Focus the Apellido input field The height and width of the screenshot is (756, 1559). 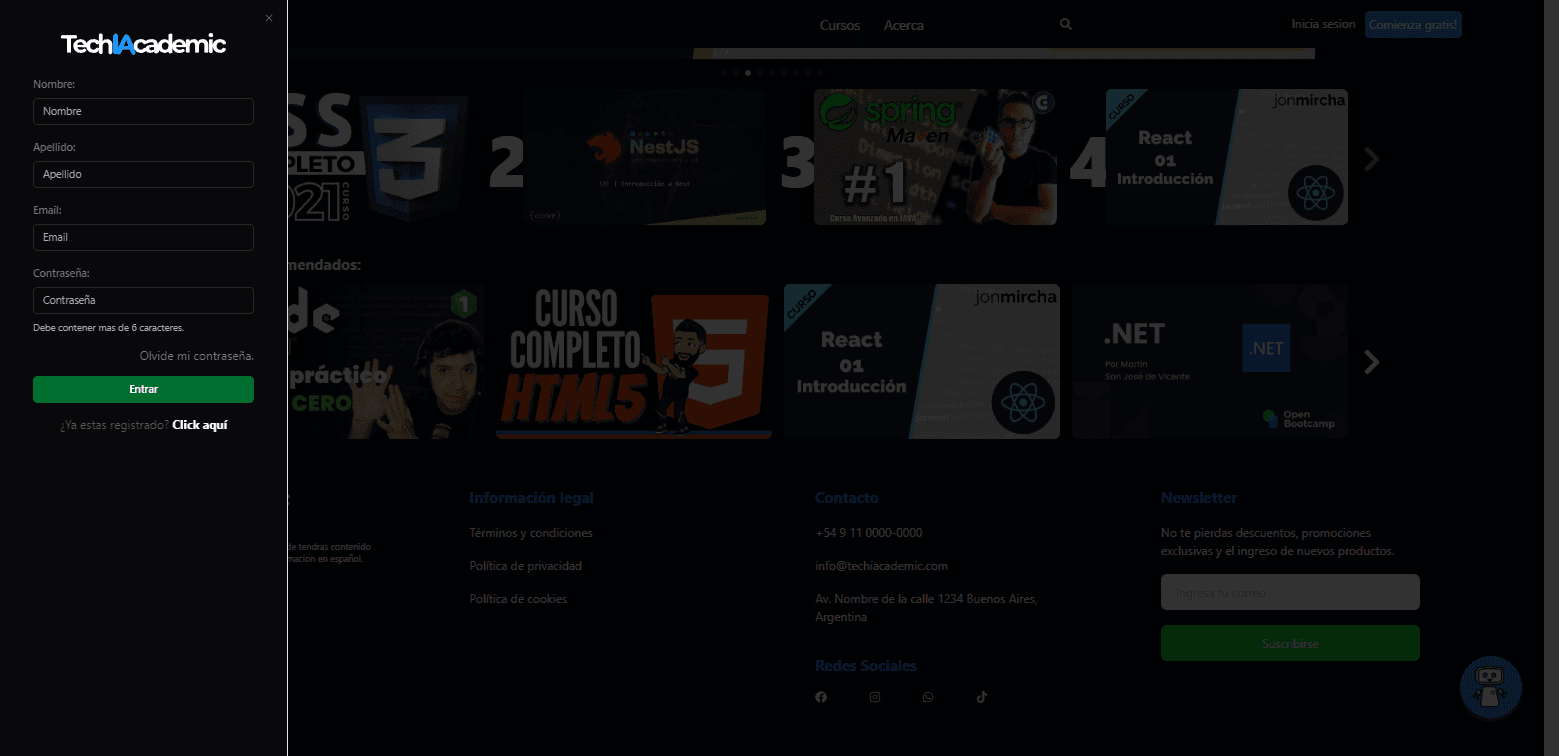[x=143, y=174]
